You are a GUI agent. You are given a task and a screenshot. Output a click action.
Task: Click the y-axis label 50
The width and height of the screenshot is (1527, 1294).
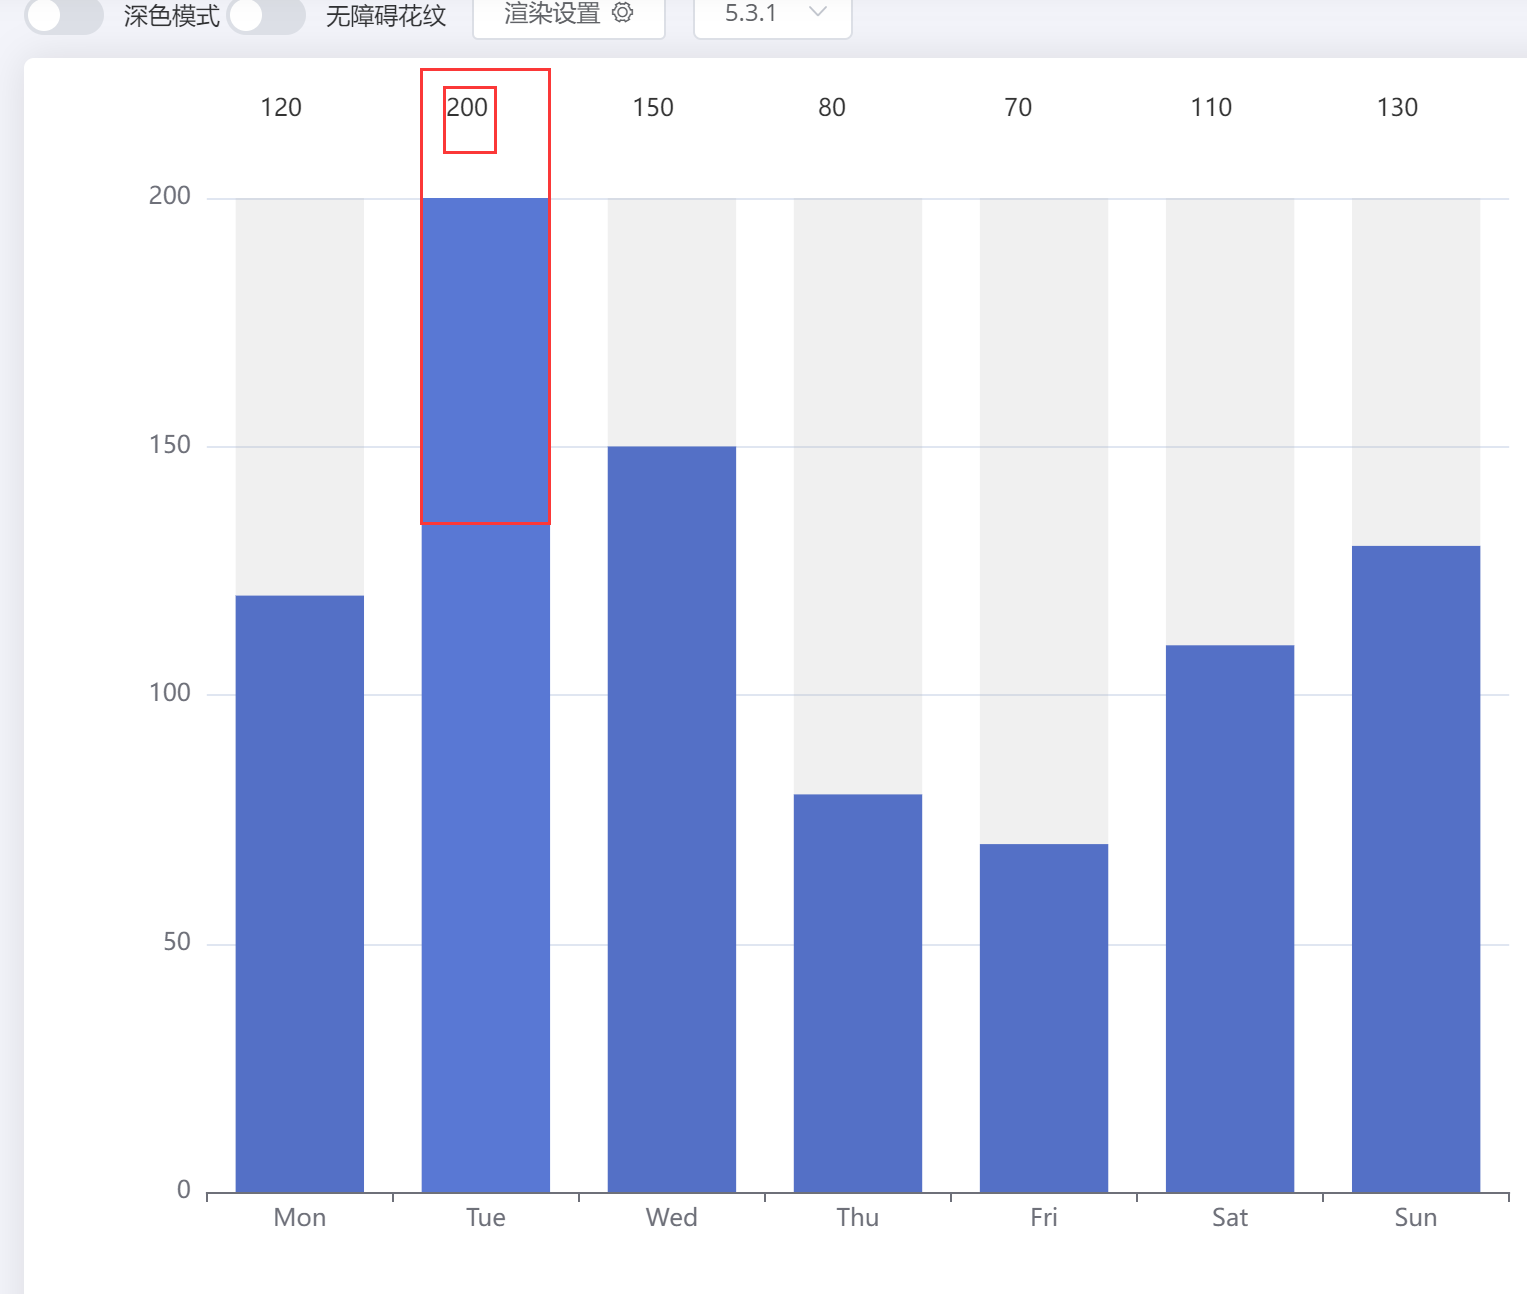pyautogui.click(x=177, y=942)
